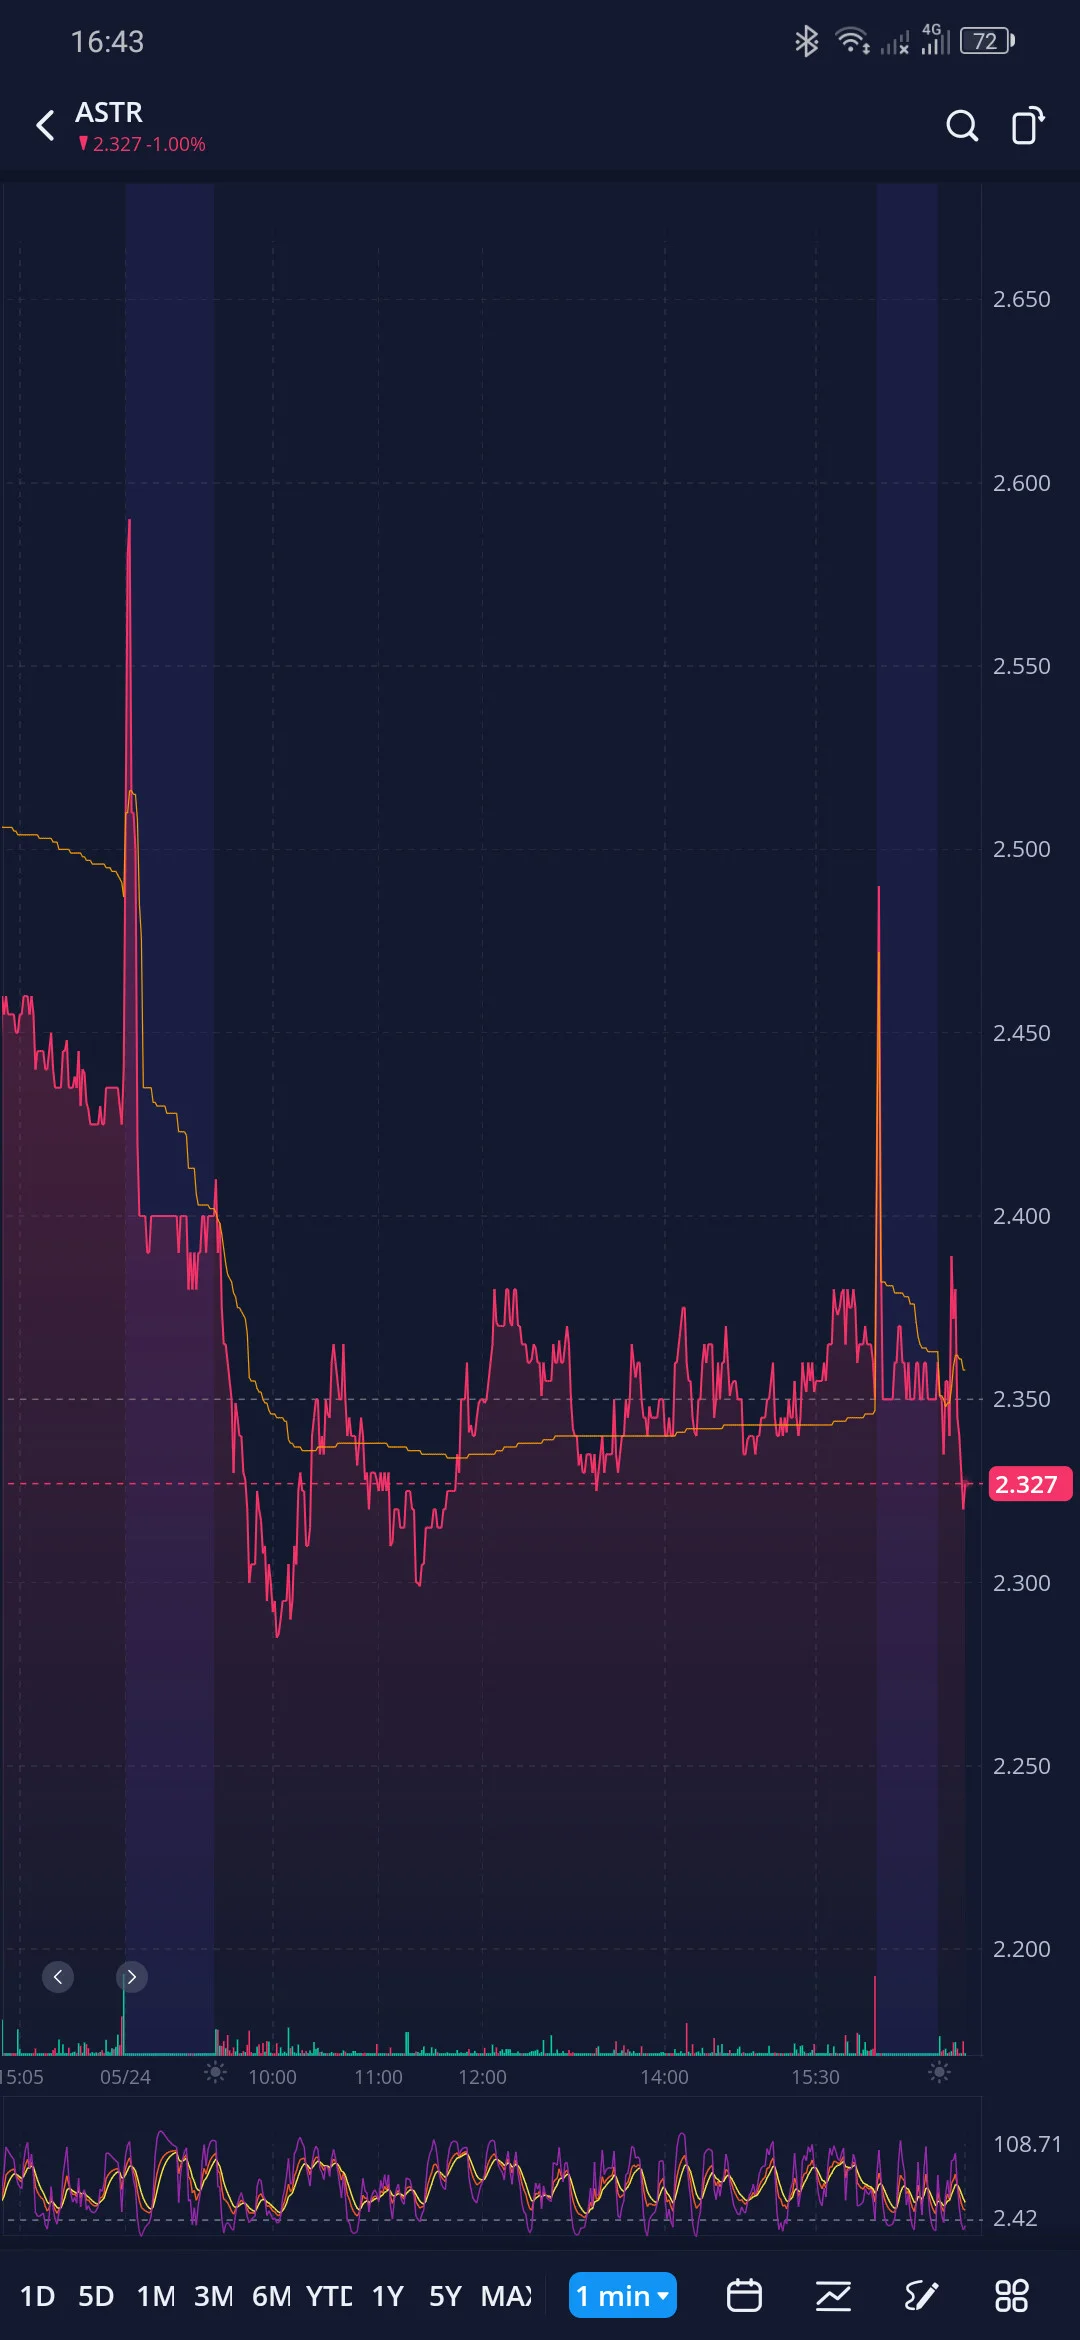Open the search magnifier icon
This screenshot has width=1080, height=2340.
pyautogui.click(x=962, y=126)
